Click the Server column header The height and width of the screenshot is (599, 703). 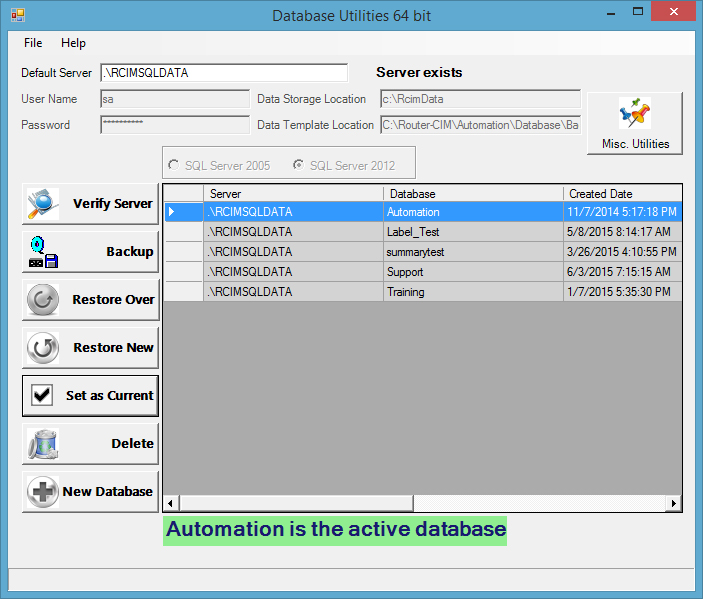pyautogui.click(x=293, y=194)
